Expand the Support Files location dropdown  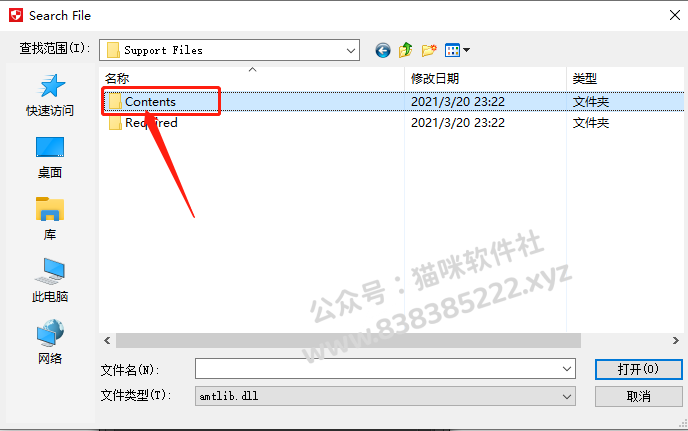351,50
